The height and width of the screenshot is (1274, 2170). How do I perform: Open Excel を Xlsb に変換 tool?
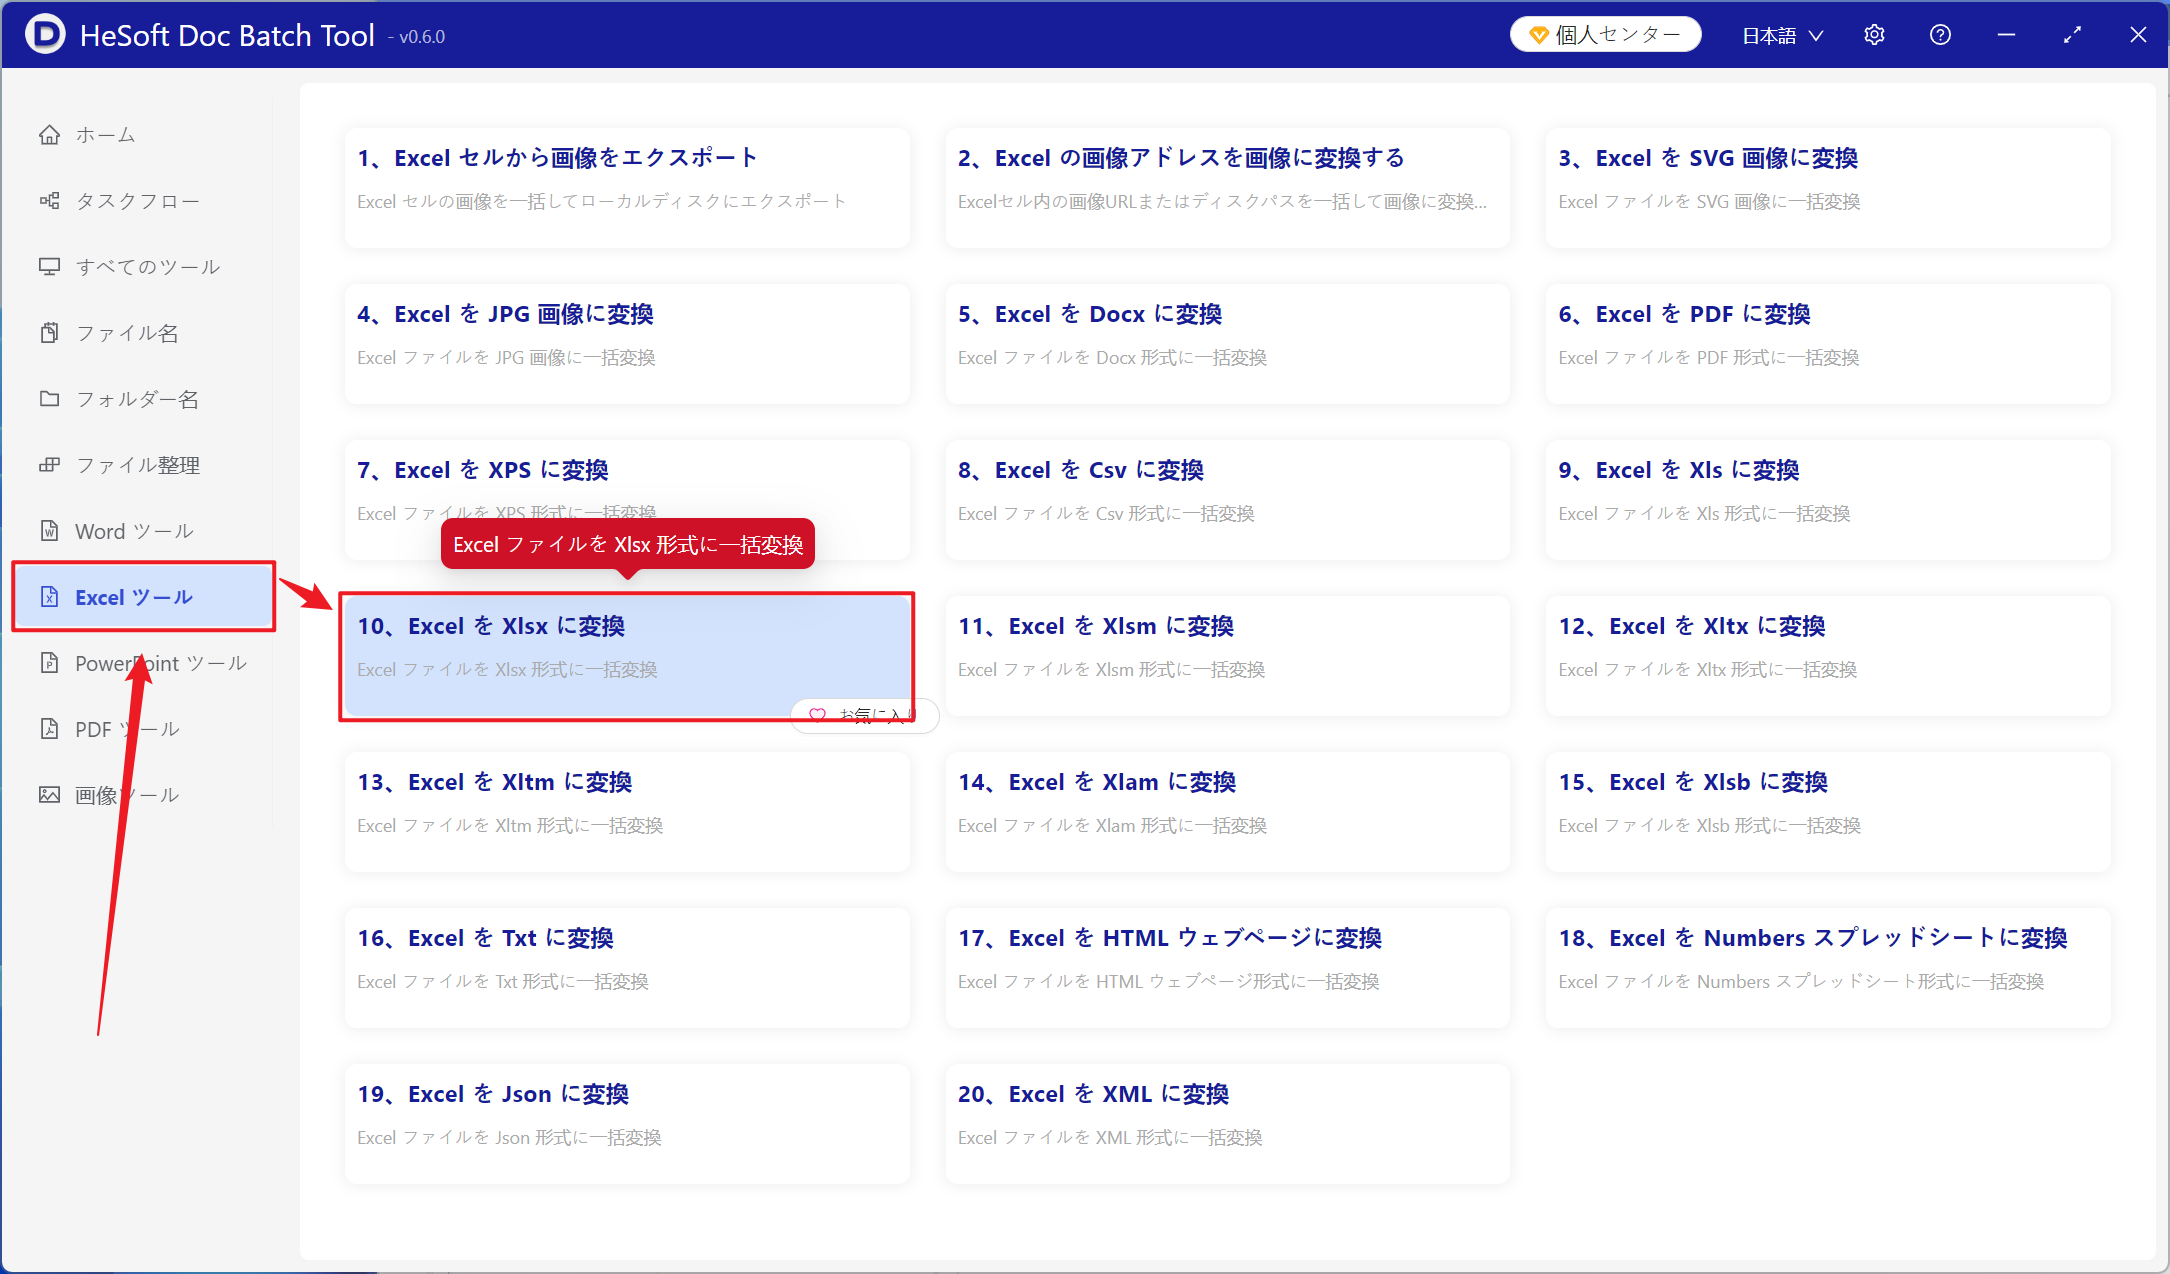click(1827, 811)
